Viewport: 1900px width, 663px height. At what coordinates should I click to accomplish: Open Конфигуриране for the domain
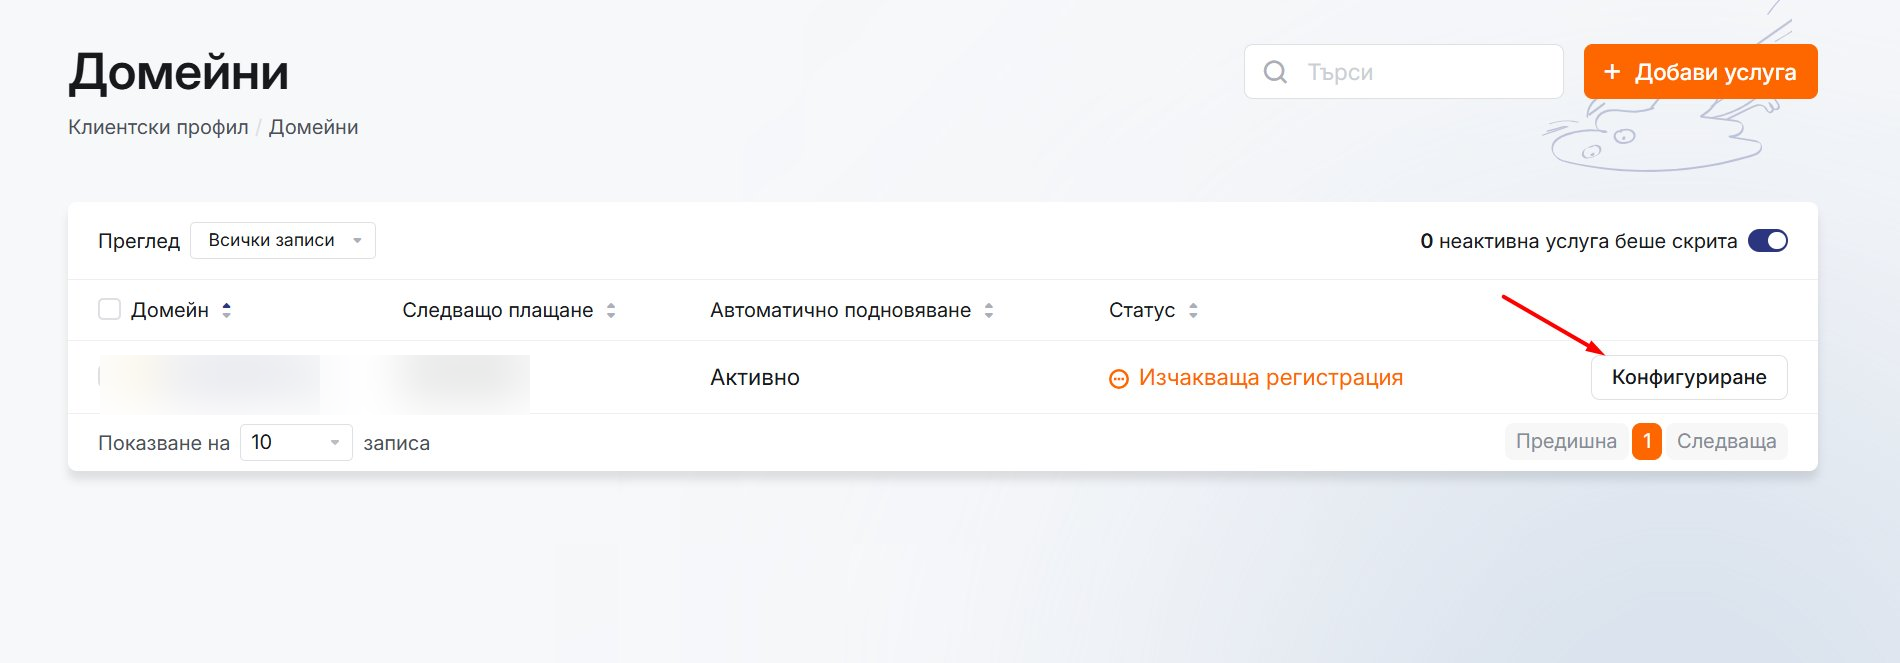point(1688,378)
